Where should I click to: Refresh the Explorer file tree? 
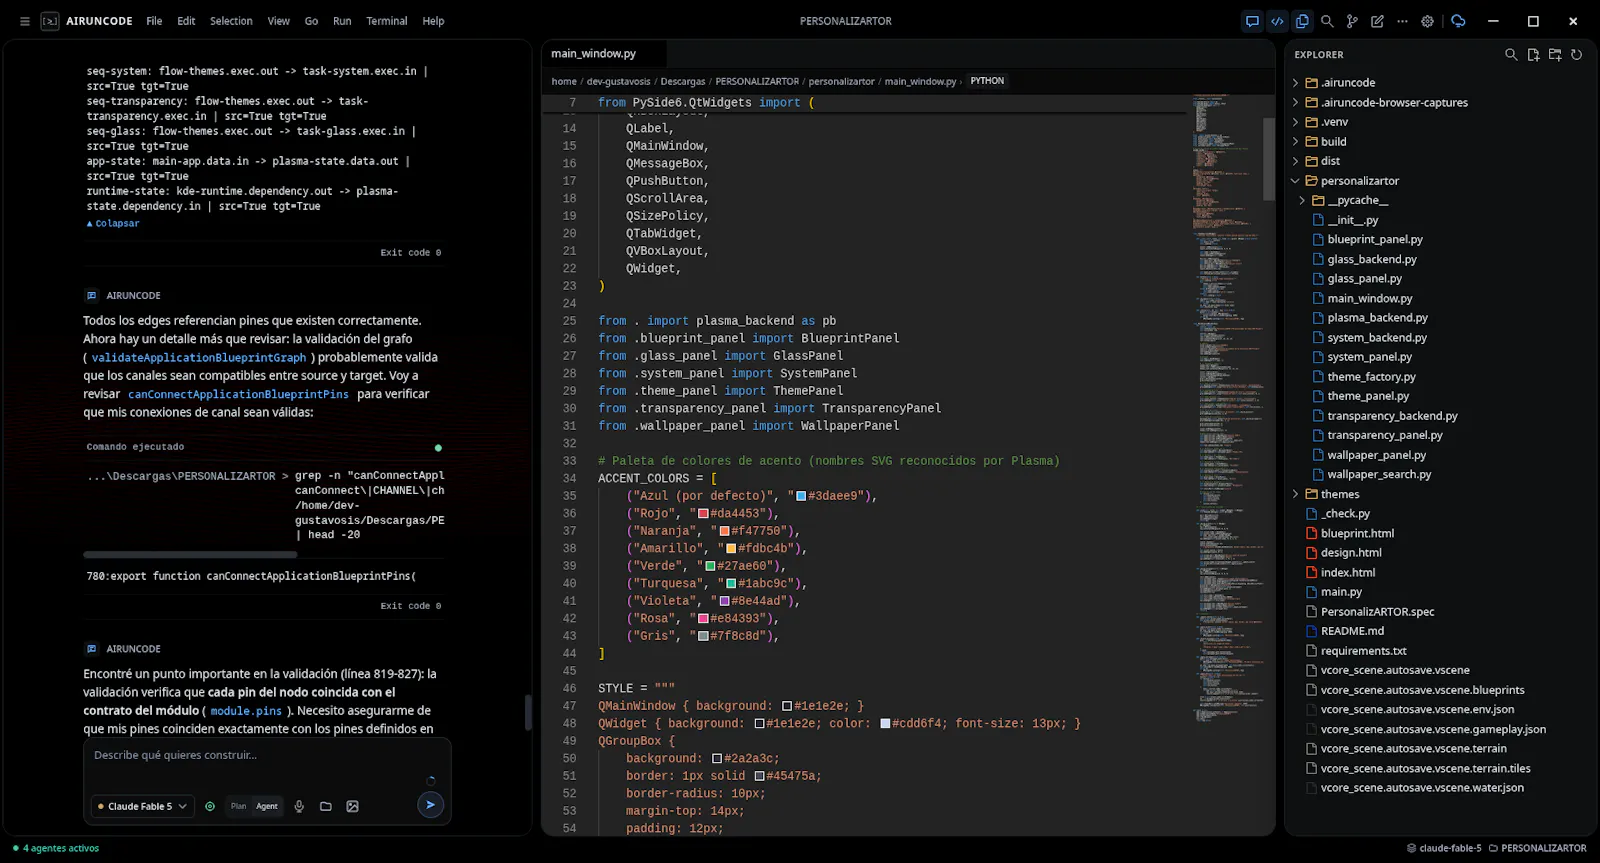click(1576, 55)
